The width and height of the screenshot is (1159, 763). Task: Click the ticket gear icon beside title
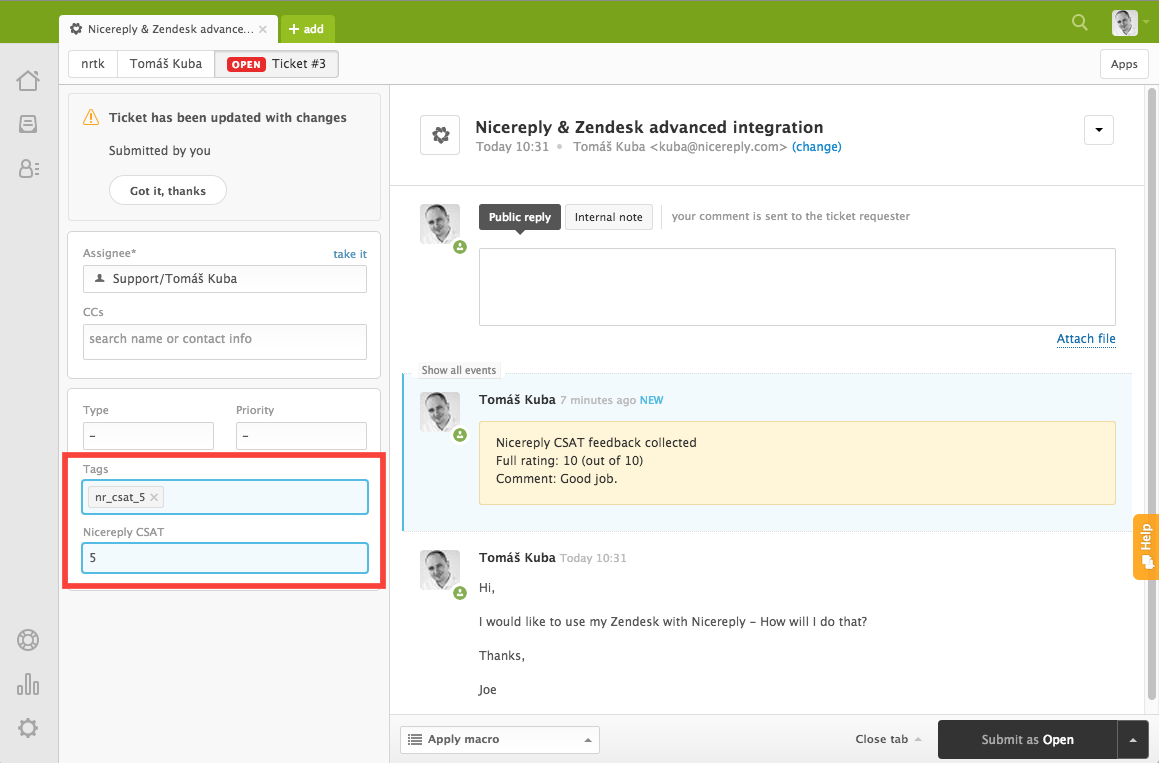coord(441,135)
